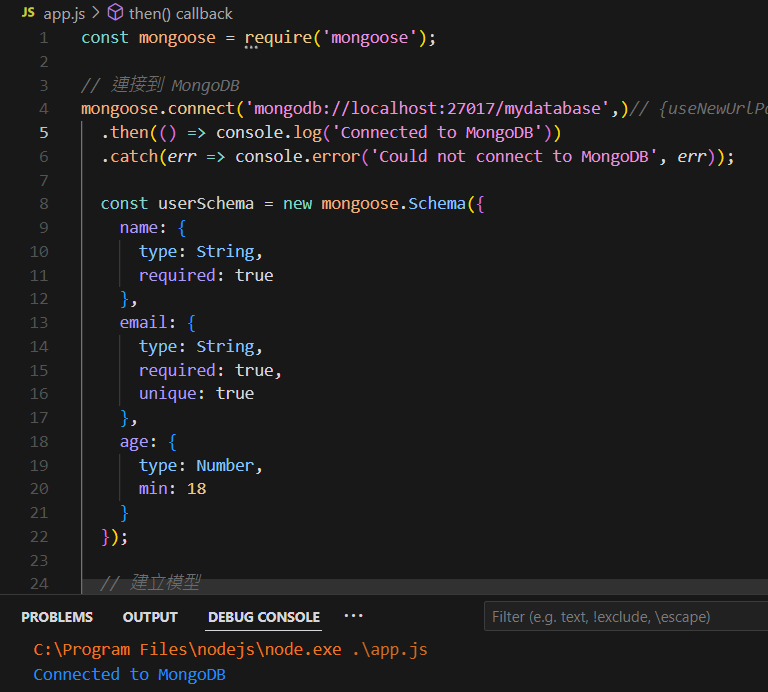Viewport: 768px width, 692px height.
Task: Click the name property on line 9
Action: [139, 228]
